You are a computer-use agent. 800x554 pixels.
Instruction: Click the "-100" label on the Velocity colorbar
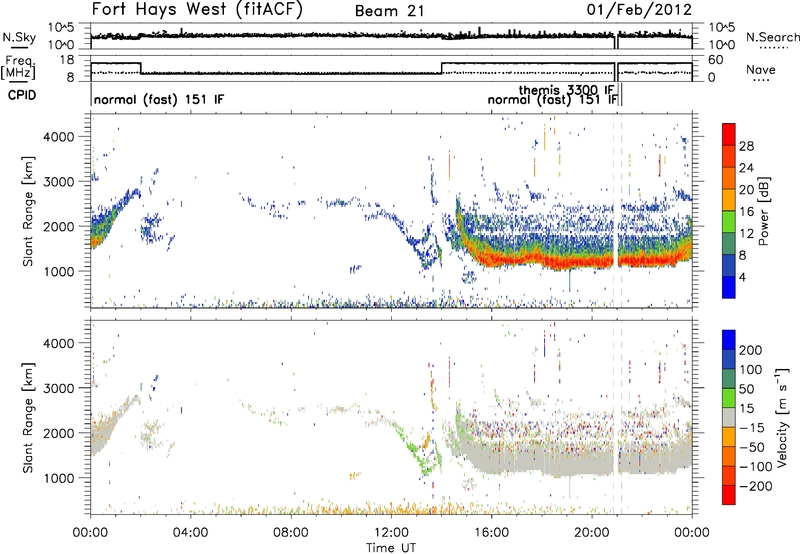coord(756,467)
